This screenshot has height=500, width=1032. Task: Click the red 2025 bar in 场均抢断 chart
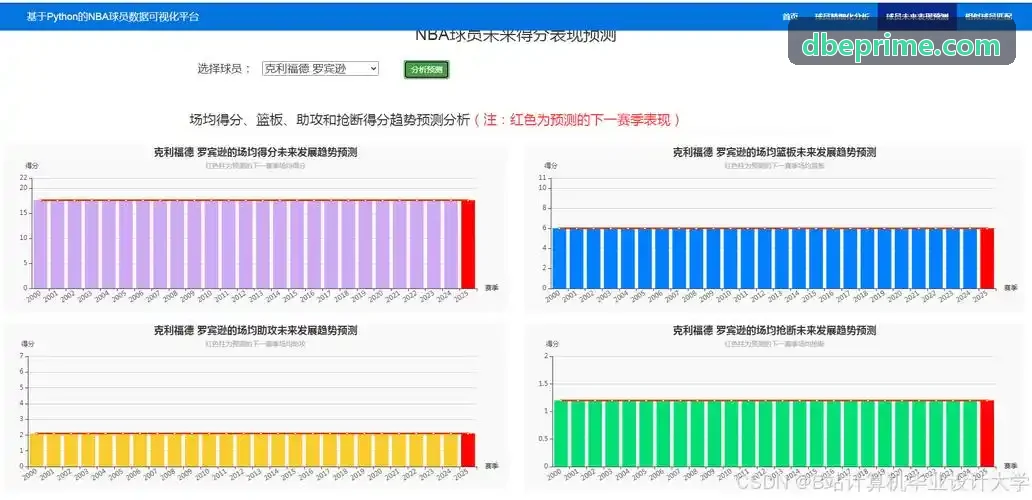point(987,434)
